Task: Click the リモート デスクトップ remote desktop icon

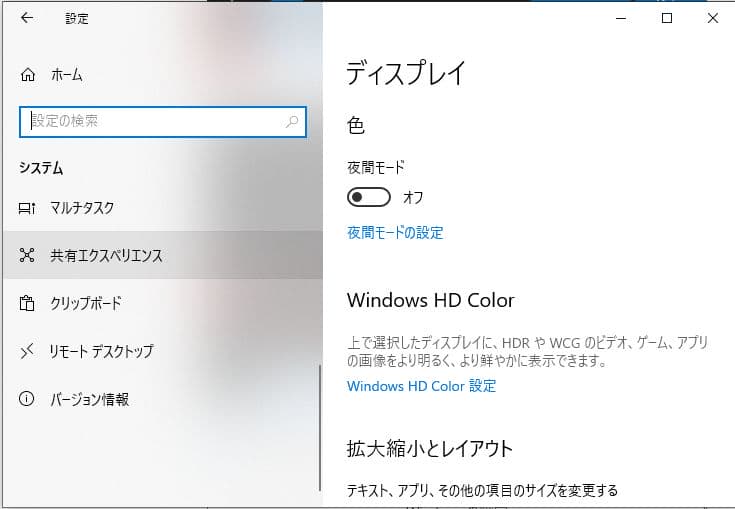Action: point(27,351)
